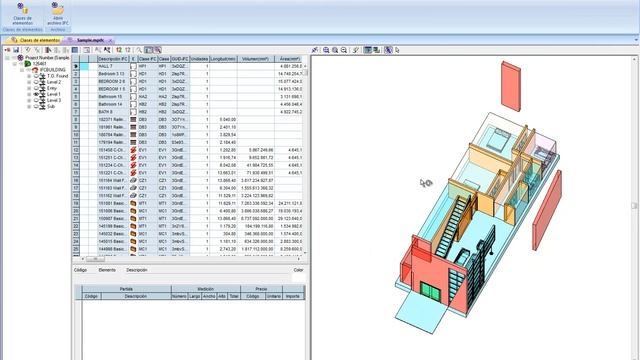Expand the Level 3 tree node
640x360 pixels.
(x=29, y=100)
